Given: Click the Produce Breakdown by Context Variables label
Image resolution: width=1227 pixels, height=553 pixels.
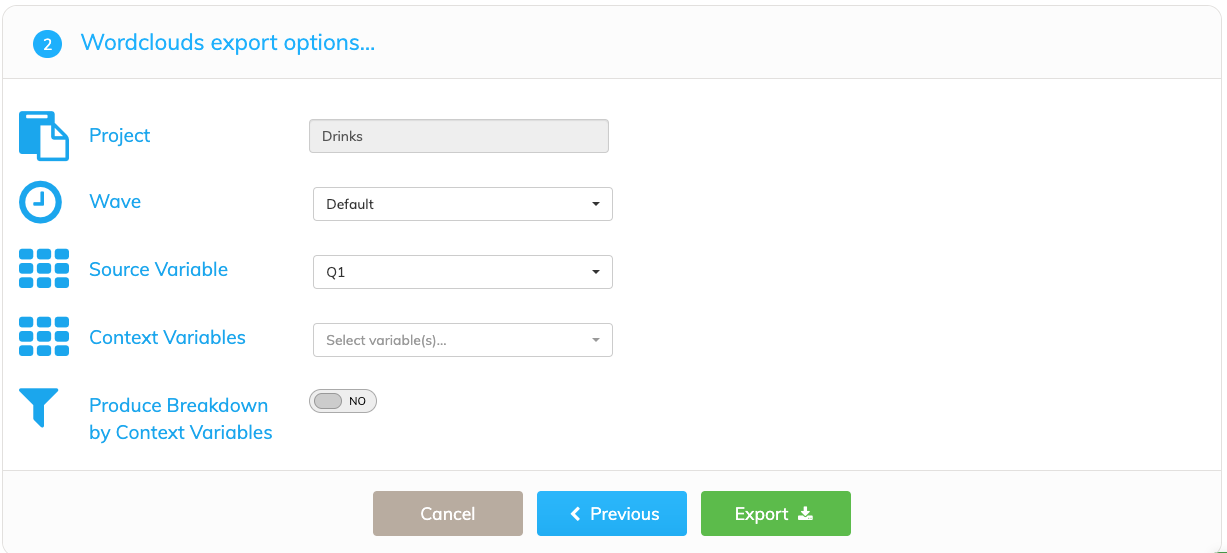Looking at the screenshot, I should coord(181,419).
